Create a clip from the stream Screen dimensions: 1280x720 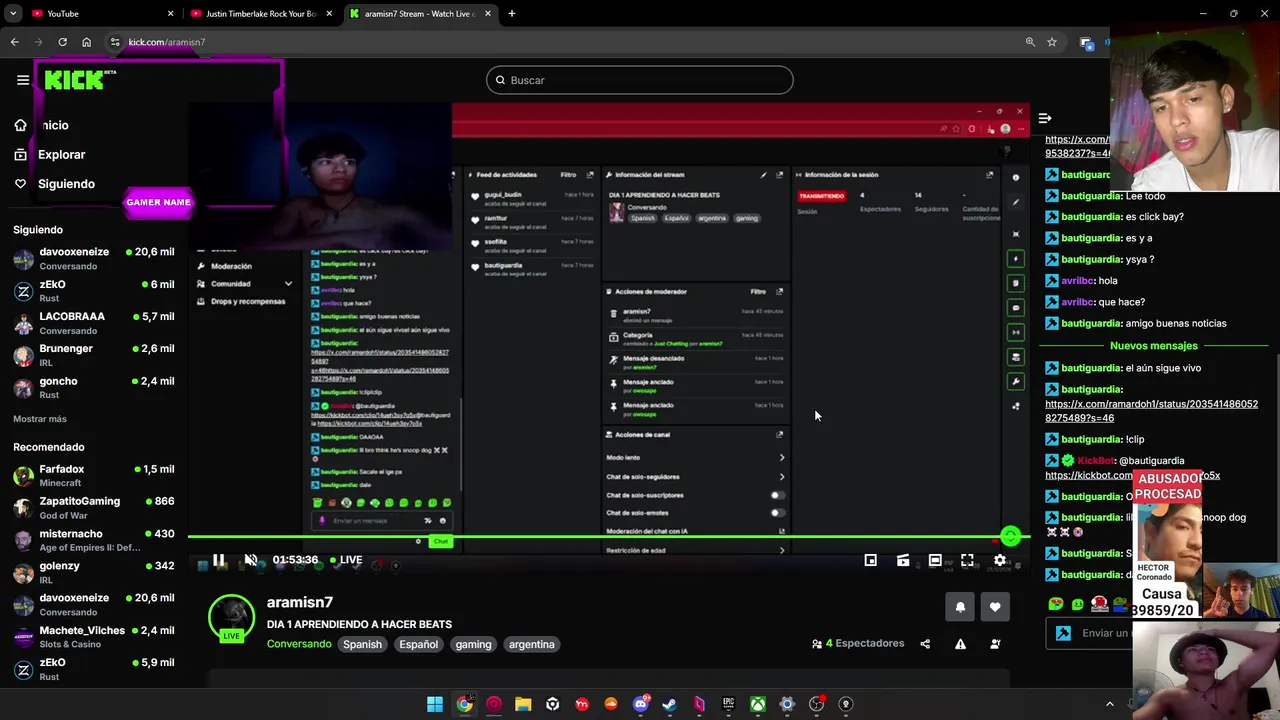click(x=903, y=561)
